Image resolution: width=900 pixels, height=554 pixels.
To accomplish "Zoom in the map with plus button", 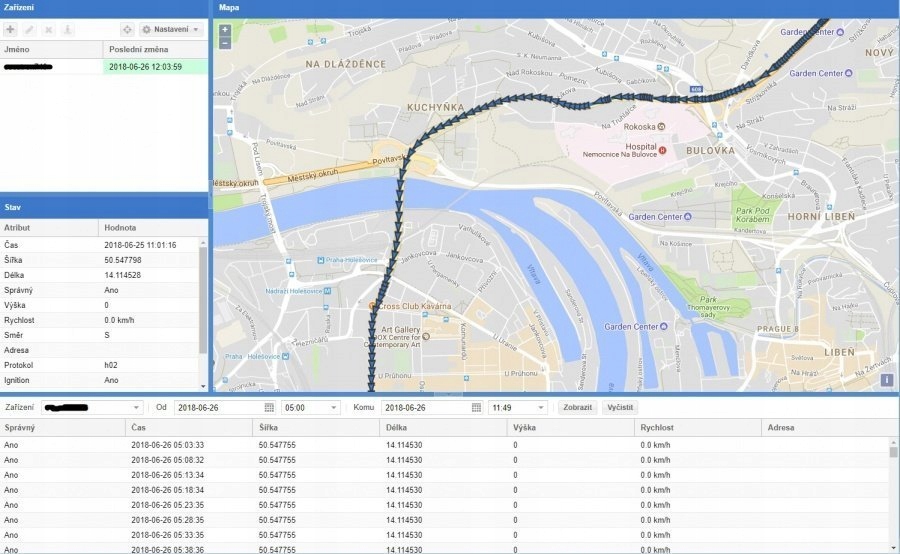I will 225,29.
